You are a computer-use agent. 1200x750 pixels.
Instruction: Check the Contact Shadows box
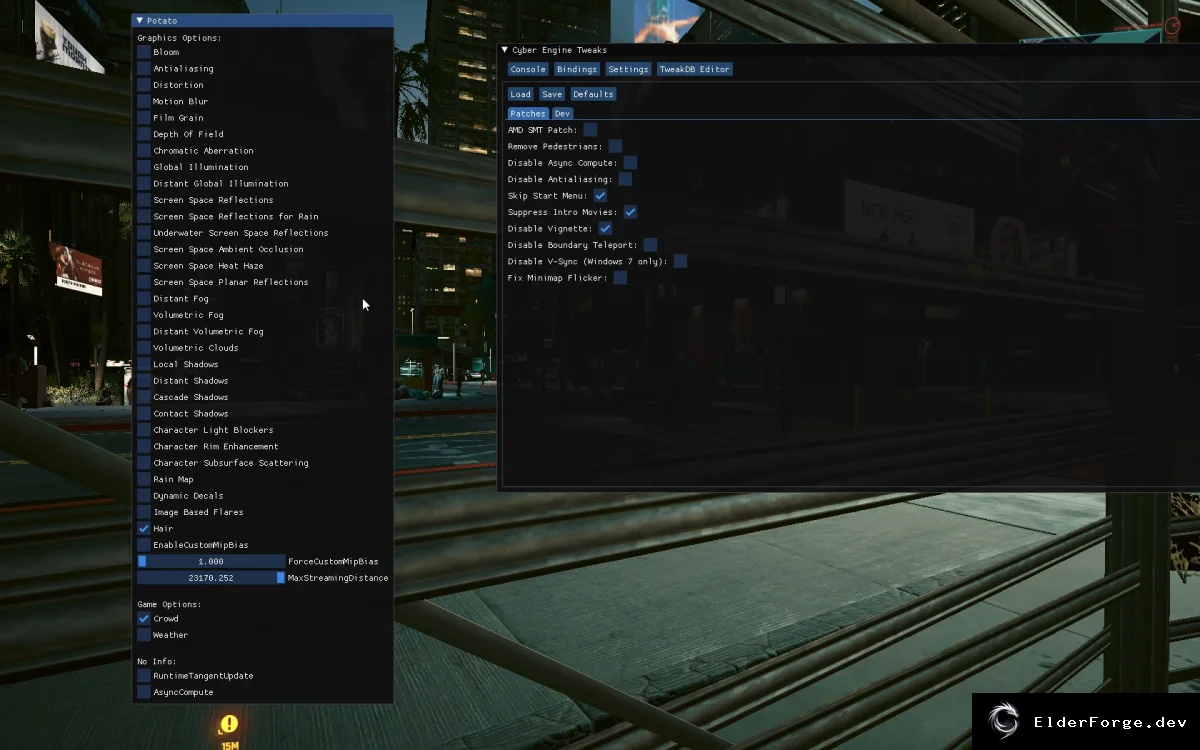coord(144,413)
